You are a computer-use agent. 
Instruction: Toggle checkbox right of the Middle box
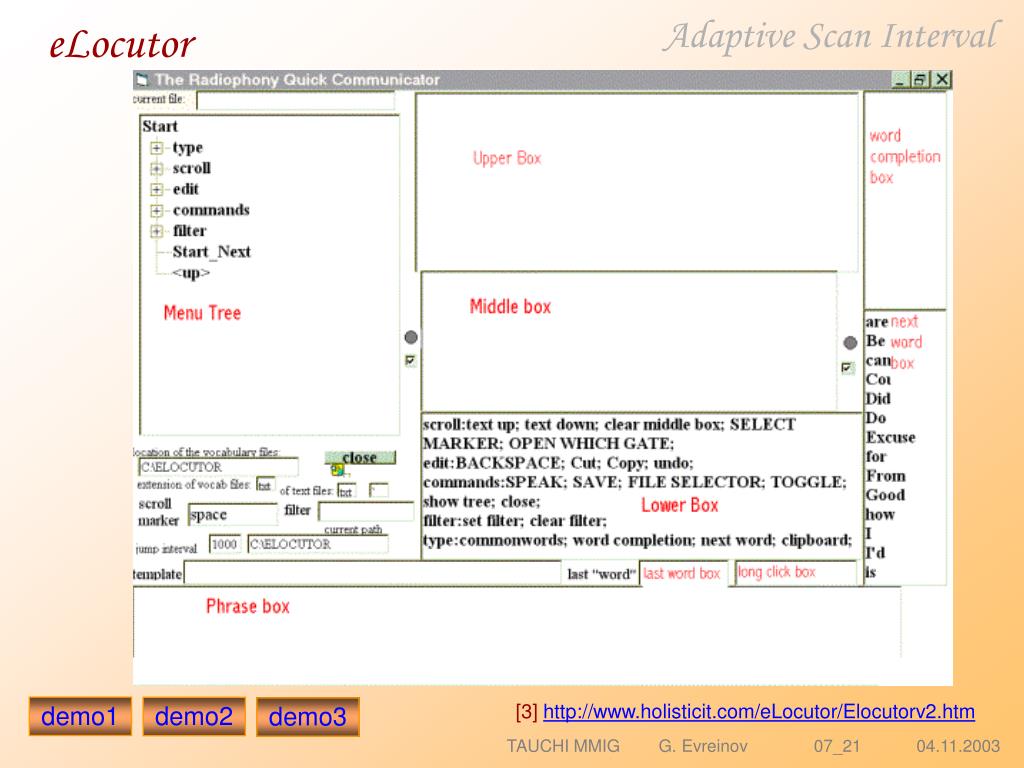pos(847,368)
